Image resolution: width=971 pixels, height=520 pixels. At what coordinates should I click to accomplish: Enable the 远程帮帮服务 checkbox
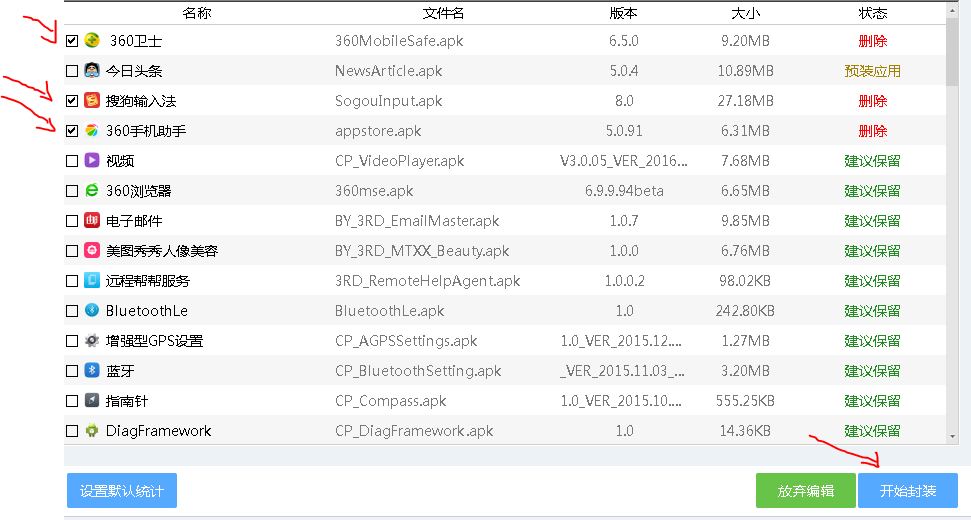pyautogui.click(x=72, y=281)
